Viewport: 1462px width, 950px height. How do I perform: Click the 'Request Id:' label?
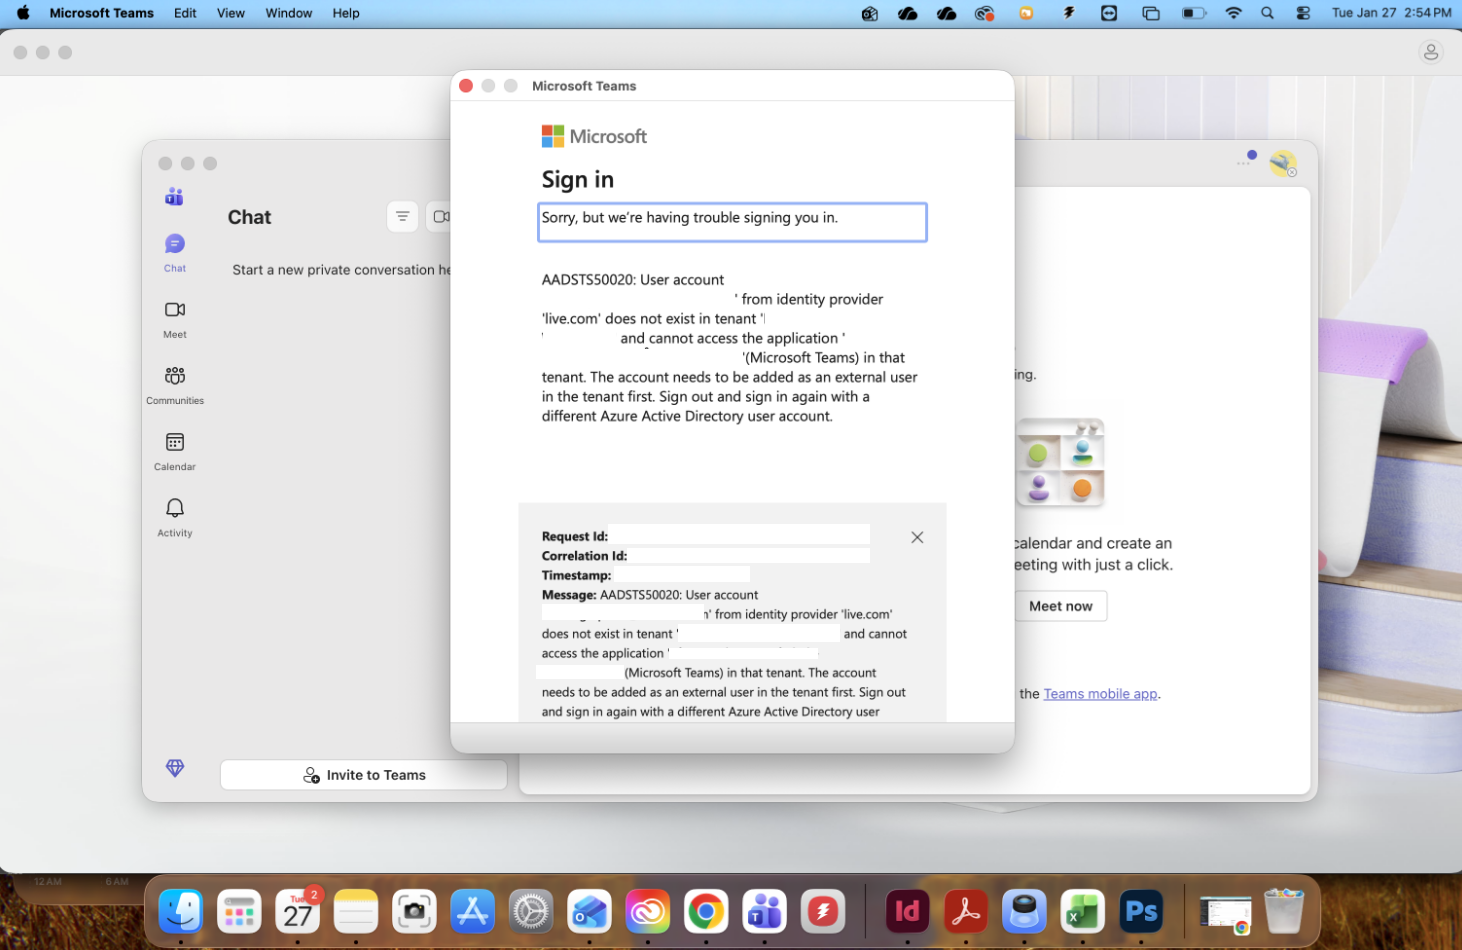574,536
